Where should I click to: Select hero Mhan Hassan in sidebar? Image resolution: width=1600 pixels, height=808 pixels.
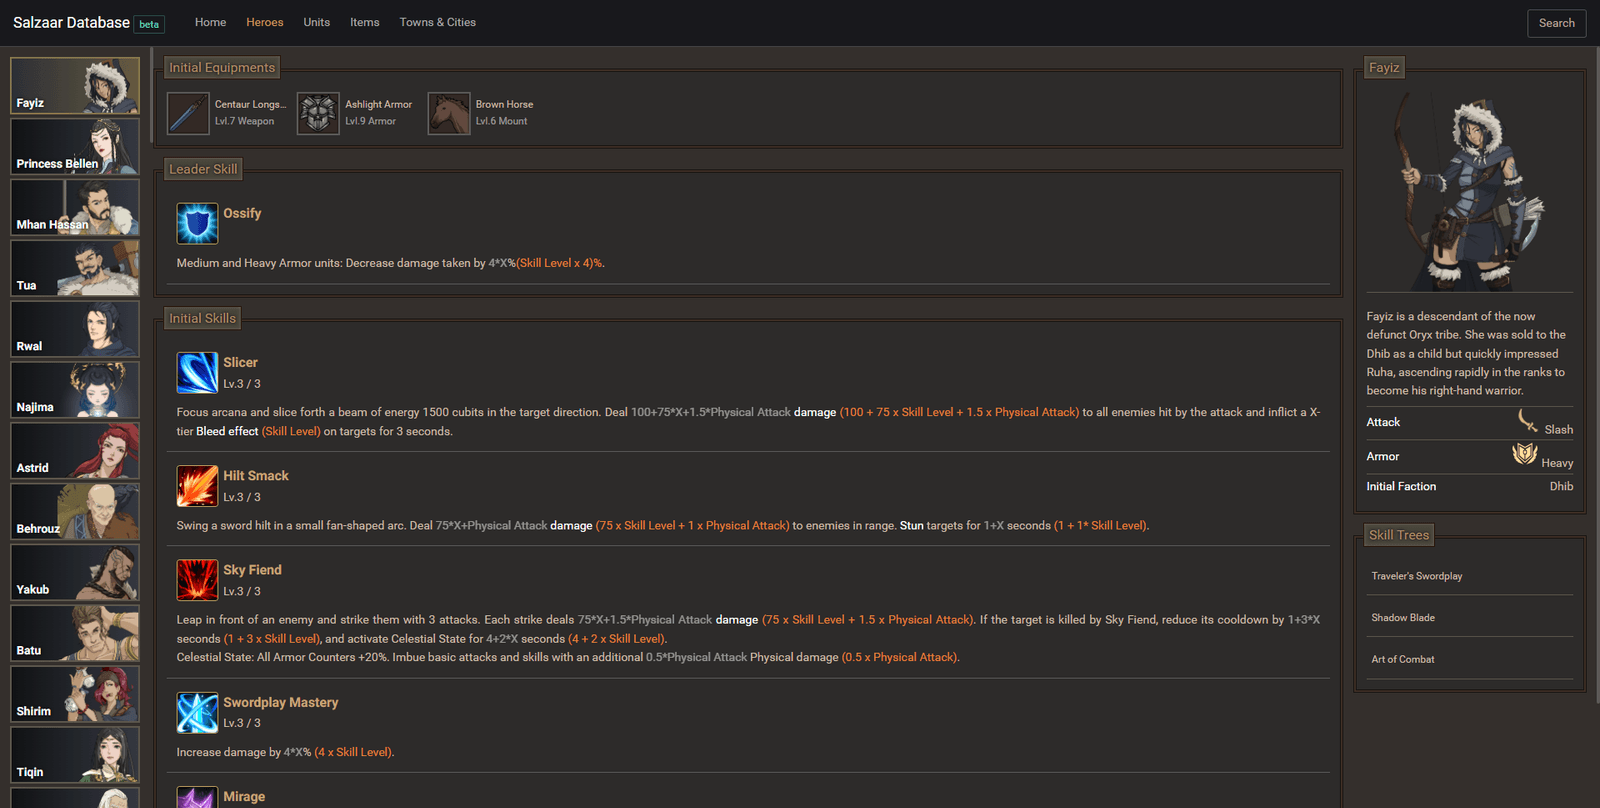tap(75, 208)
